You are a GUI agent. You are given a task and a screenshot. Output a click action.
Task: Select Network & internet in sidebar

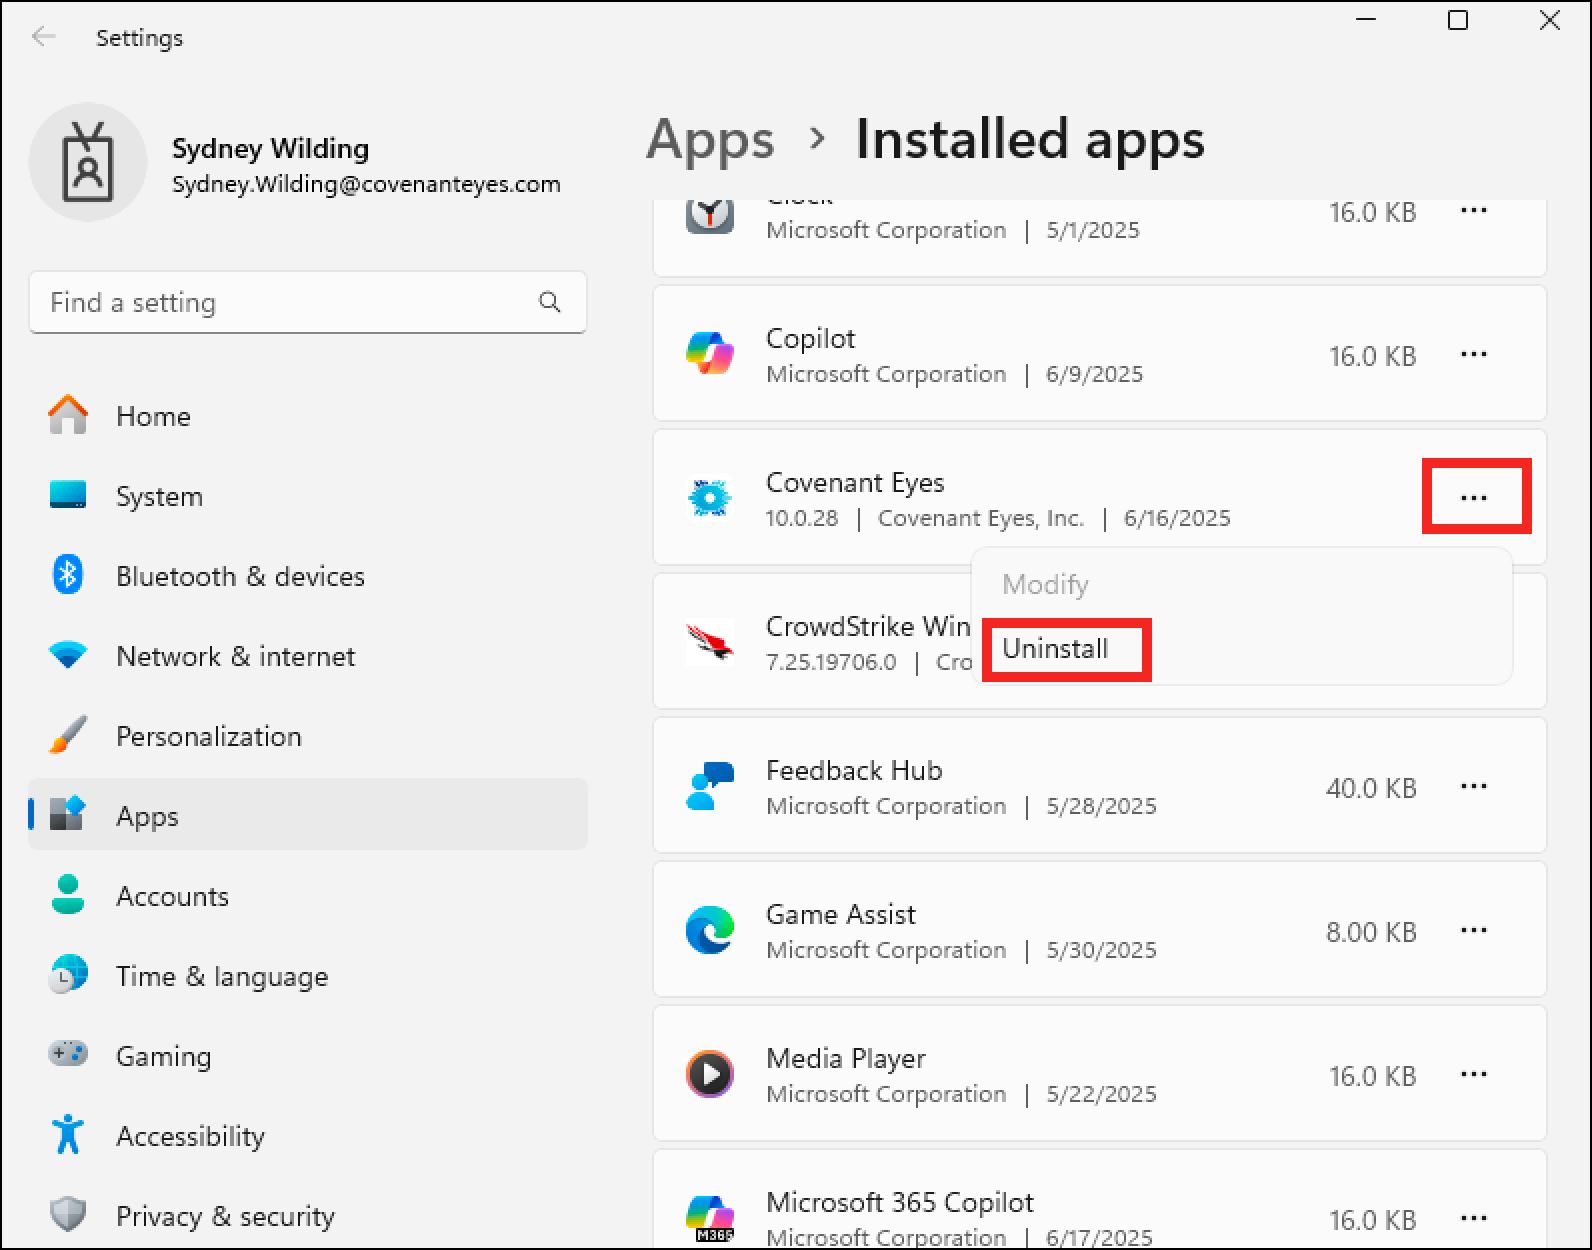(308, 656)
